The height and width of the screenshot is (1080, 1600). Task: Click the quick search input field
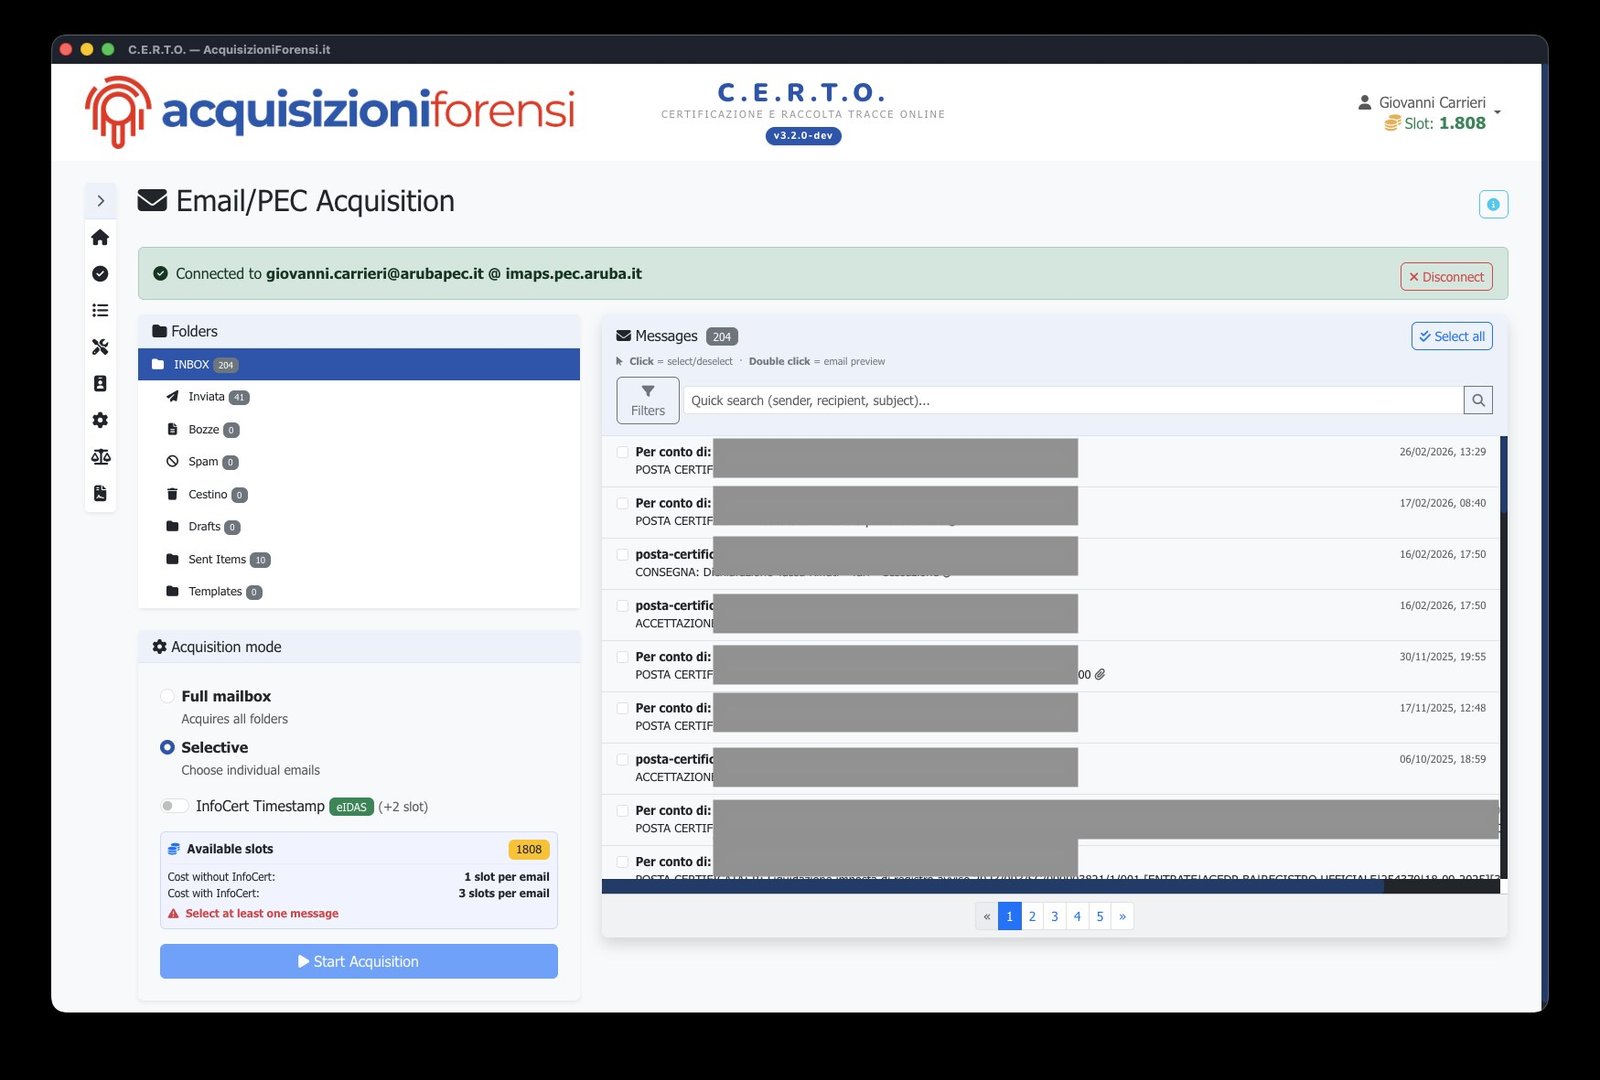click(1073, 400)
